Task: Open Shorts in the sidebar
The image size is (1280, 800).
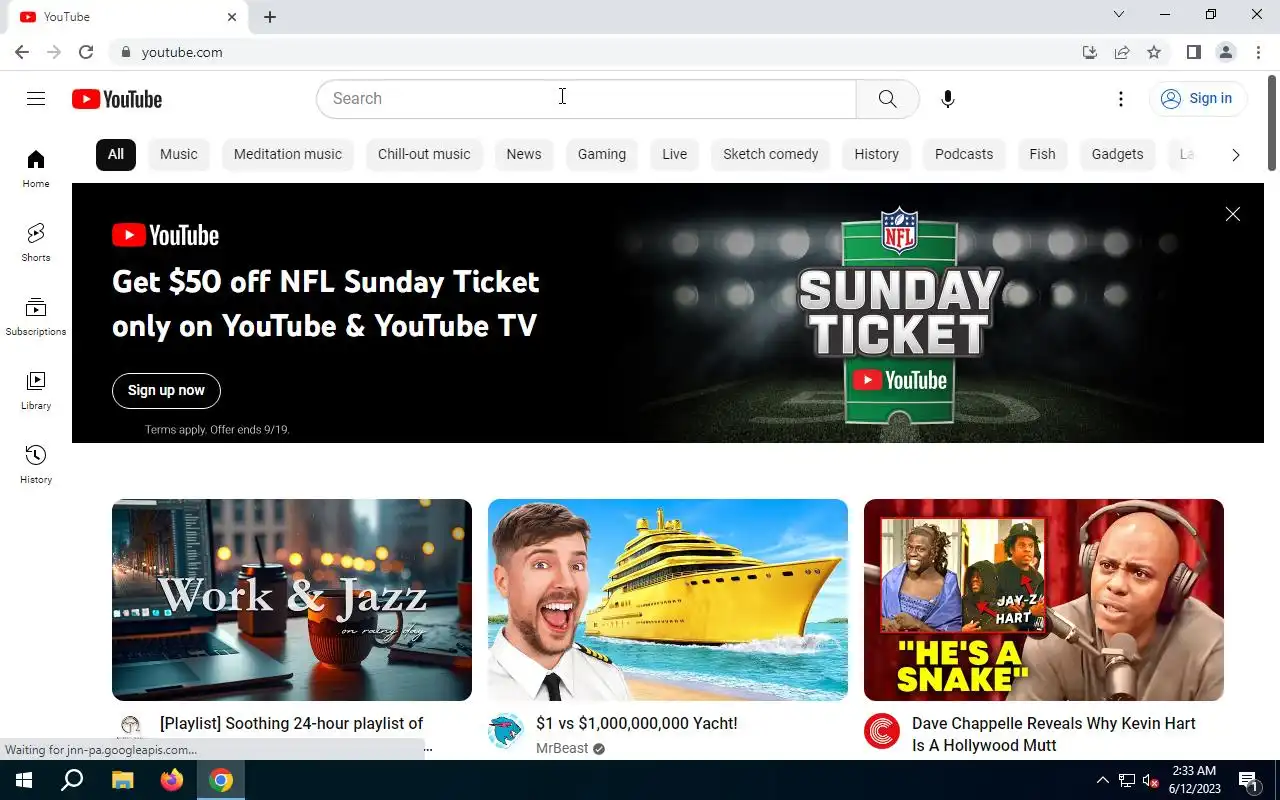Action: coord(36,243)
